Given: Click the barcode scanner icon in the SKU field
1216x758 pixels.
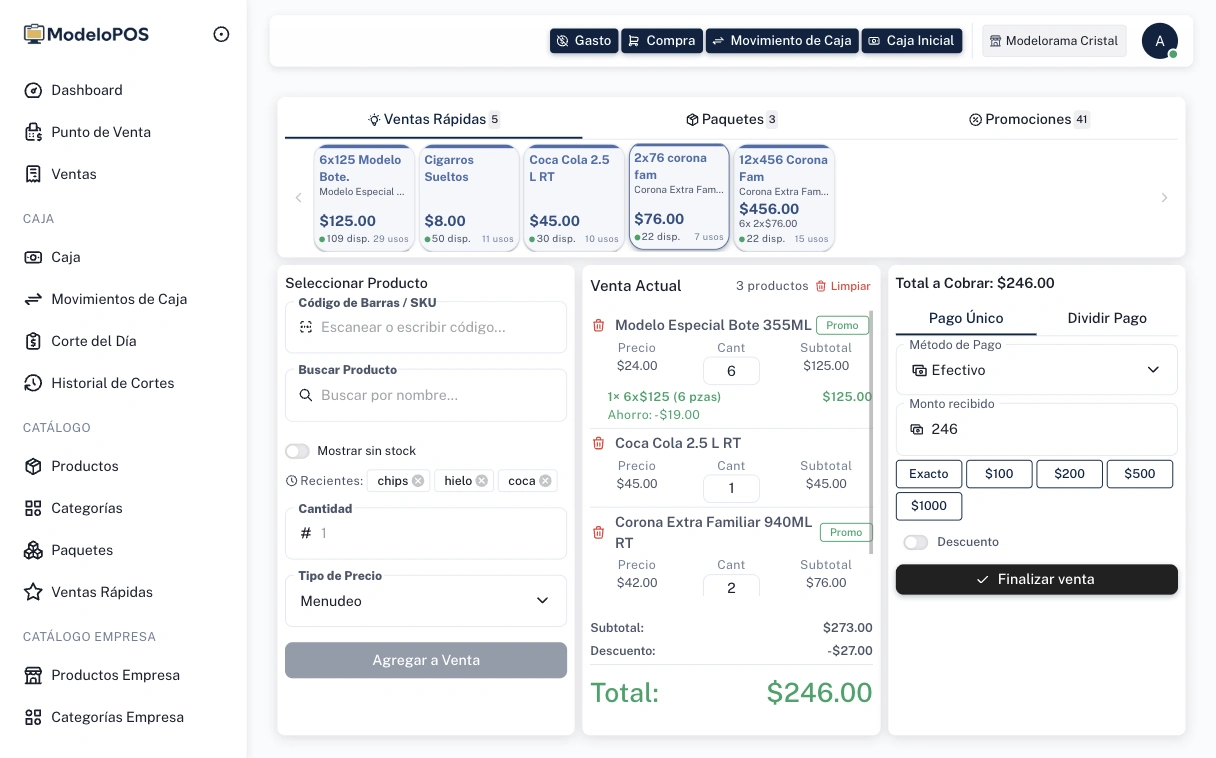Looking at the screenshot, I should coord(308,327).
